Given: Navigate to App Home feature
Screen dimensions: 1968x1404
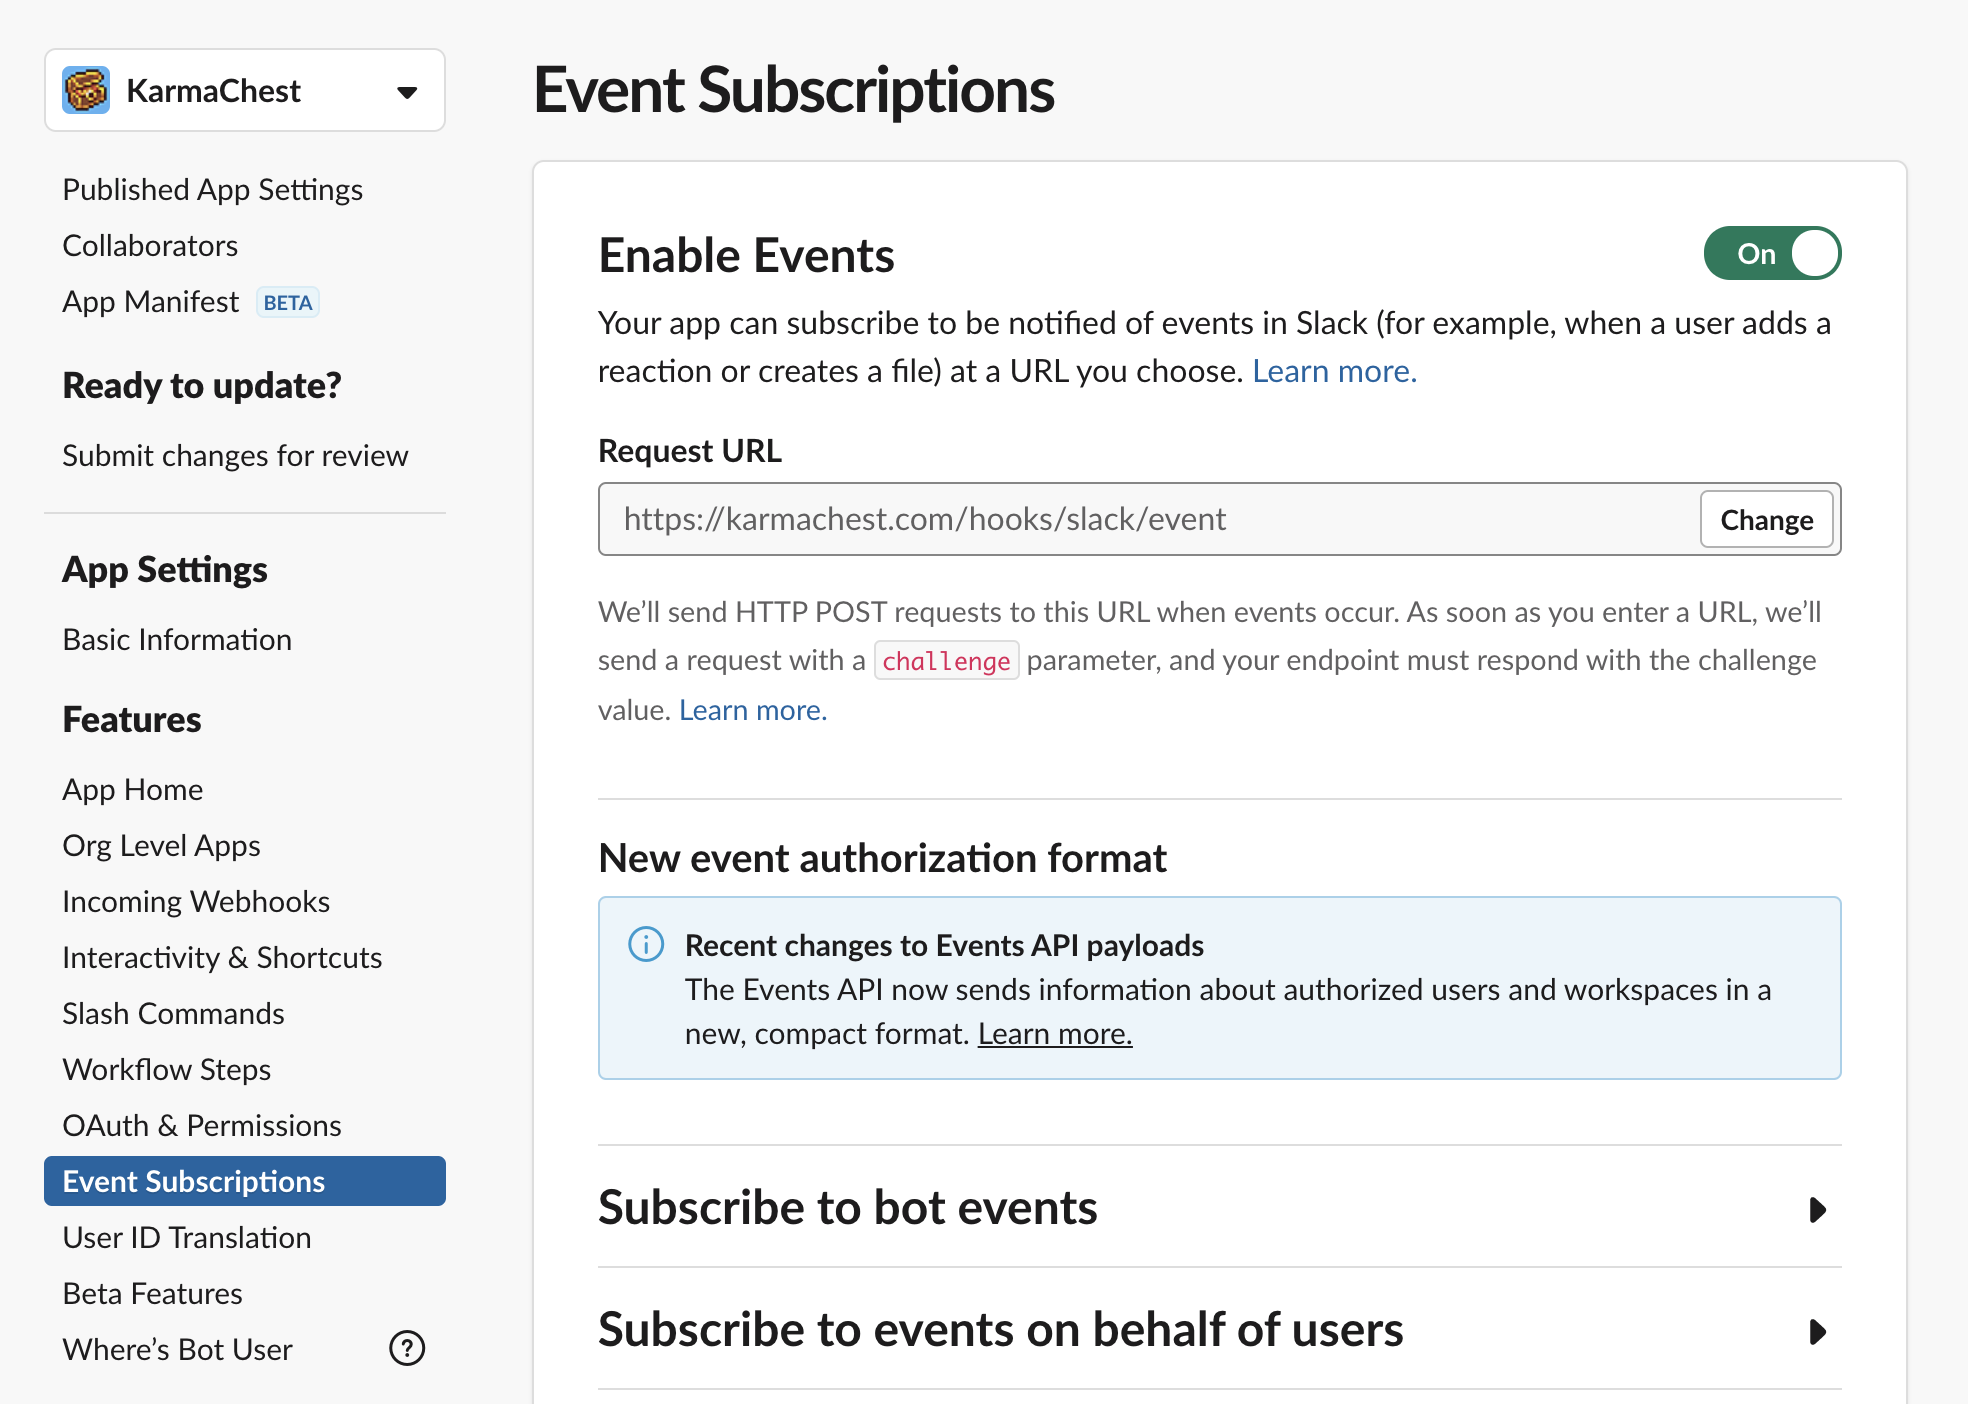Looking at the screenshot, I should click(132, 789).
